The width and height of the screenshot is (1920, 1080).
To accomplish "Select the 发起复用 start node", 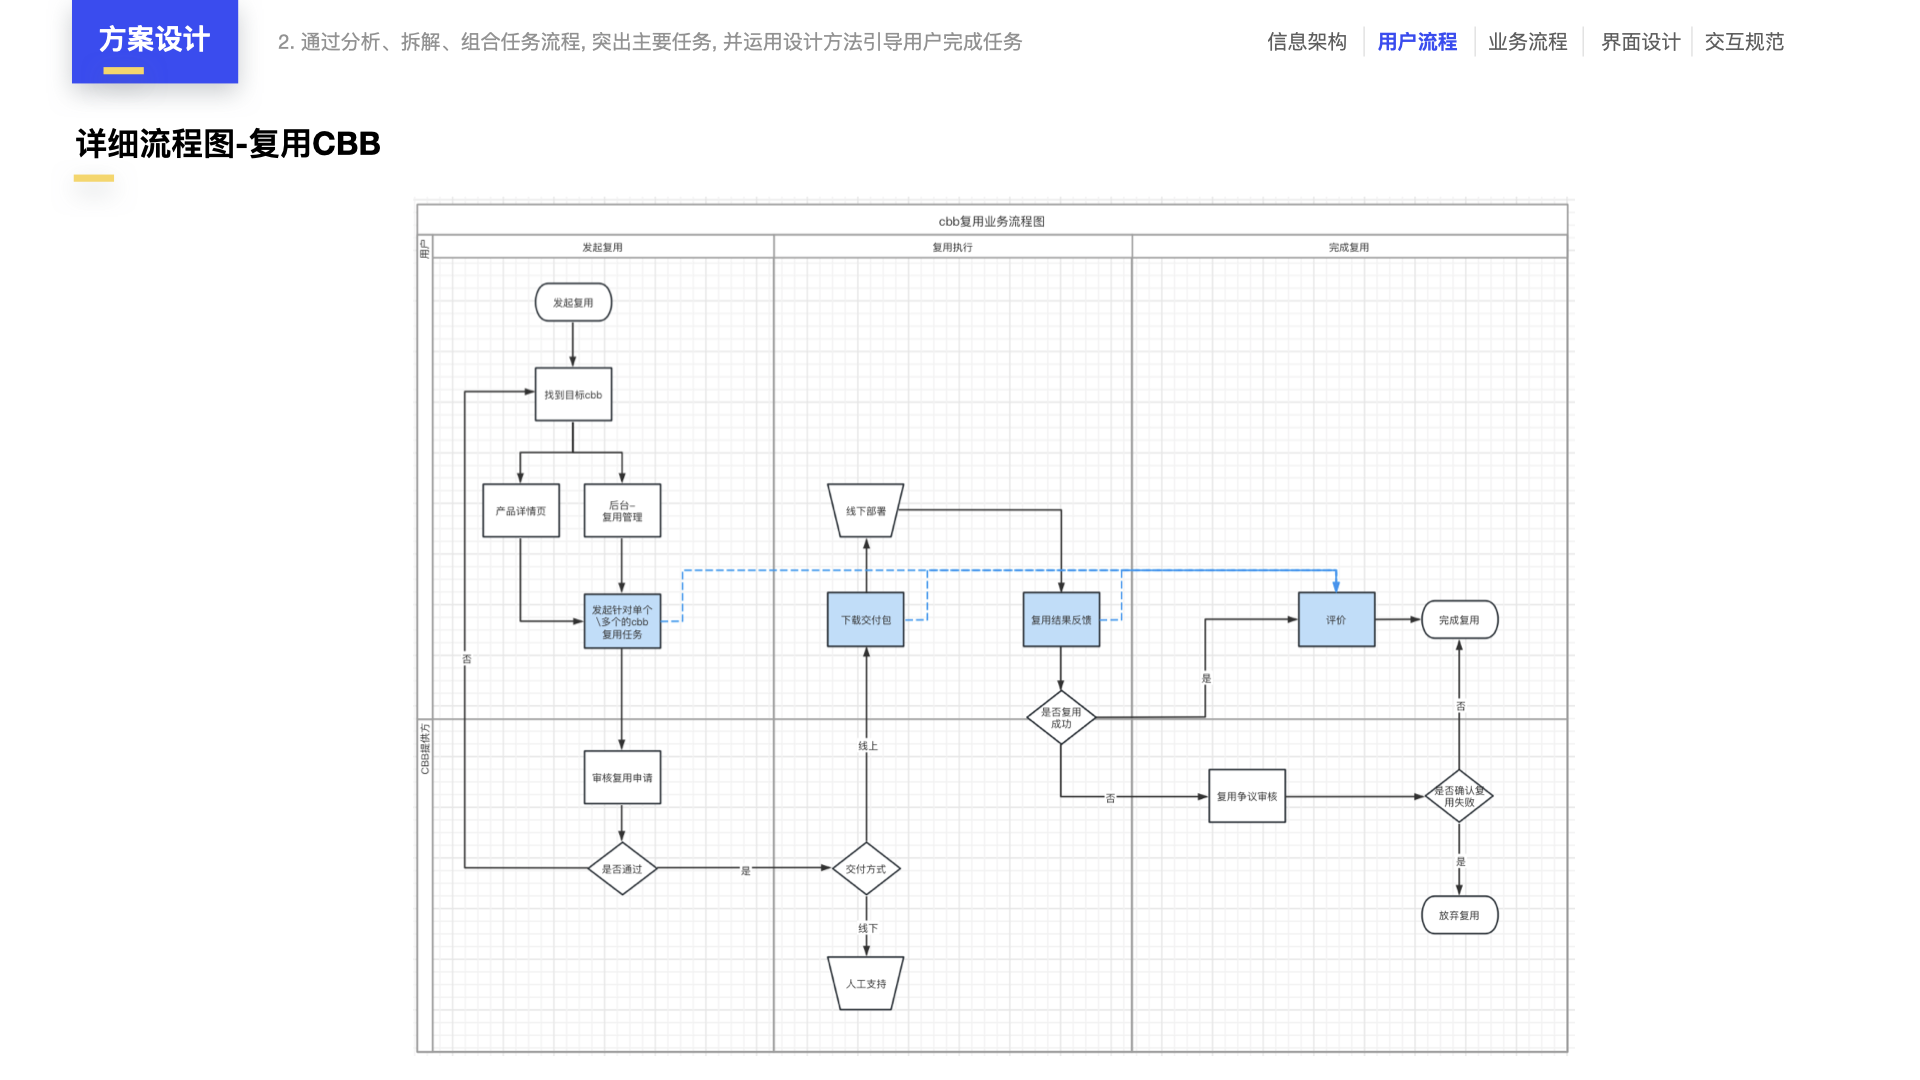I will (x=573, y=302).
